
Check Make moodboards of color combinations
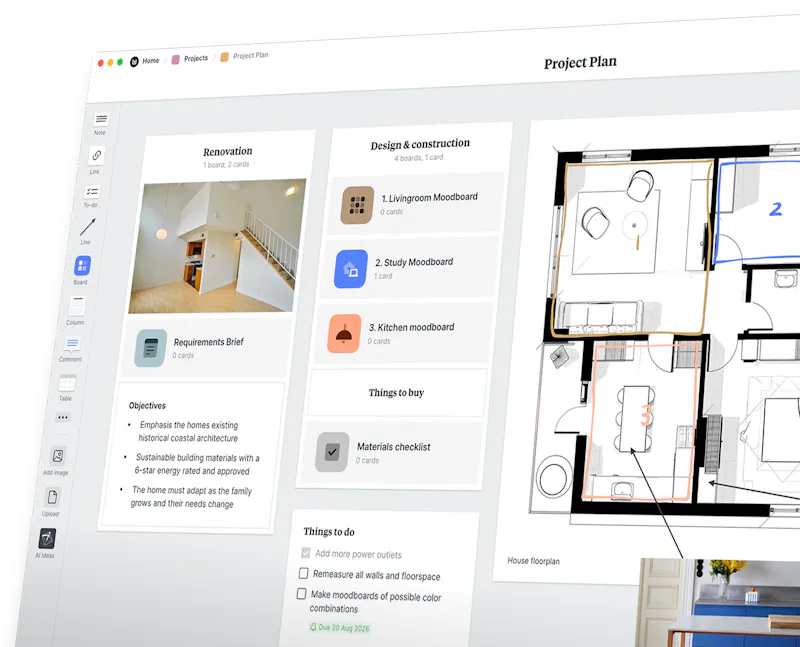point(302,593)
